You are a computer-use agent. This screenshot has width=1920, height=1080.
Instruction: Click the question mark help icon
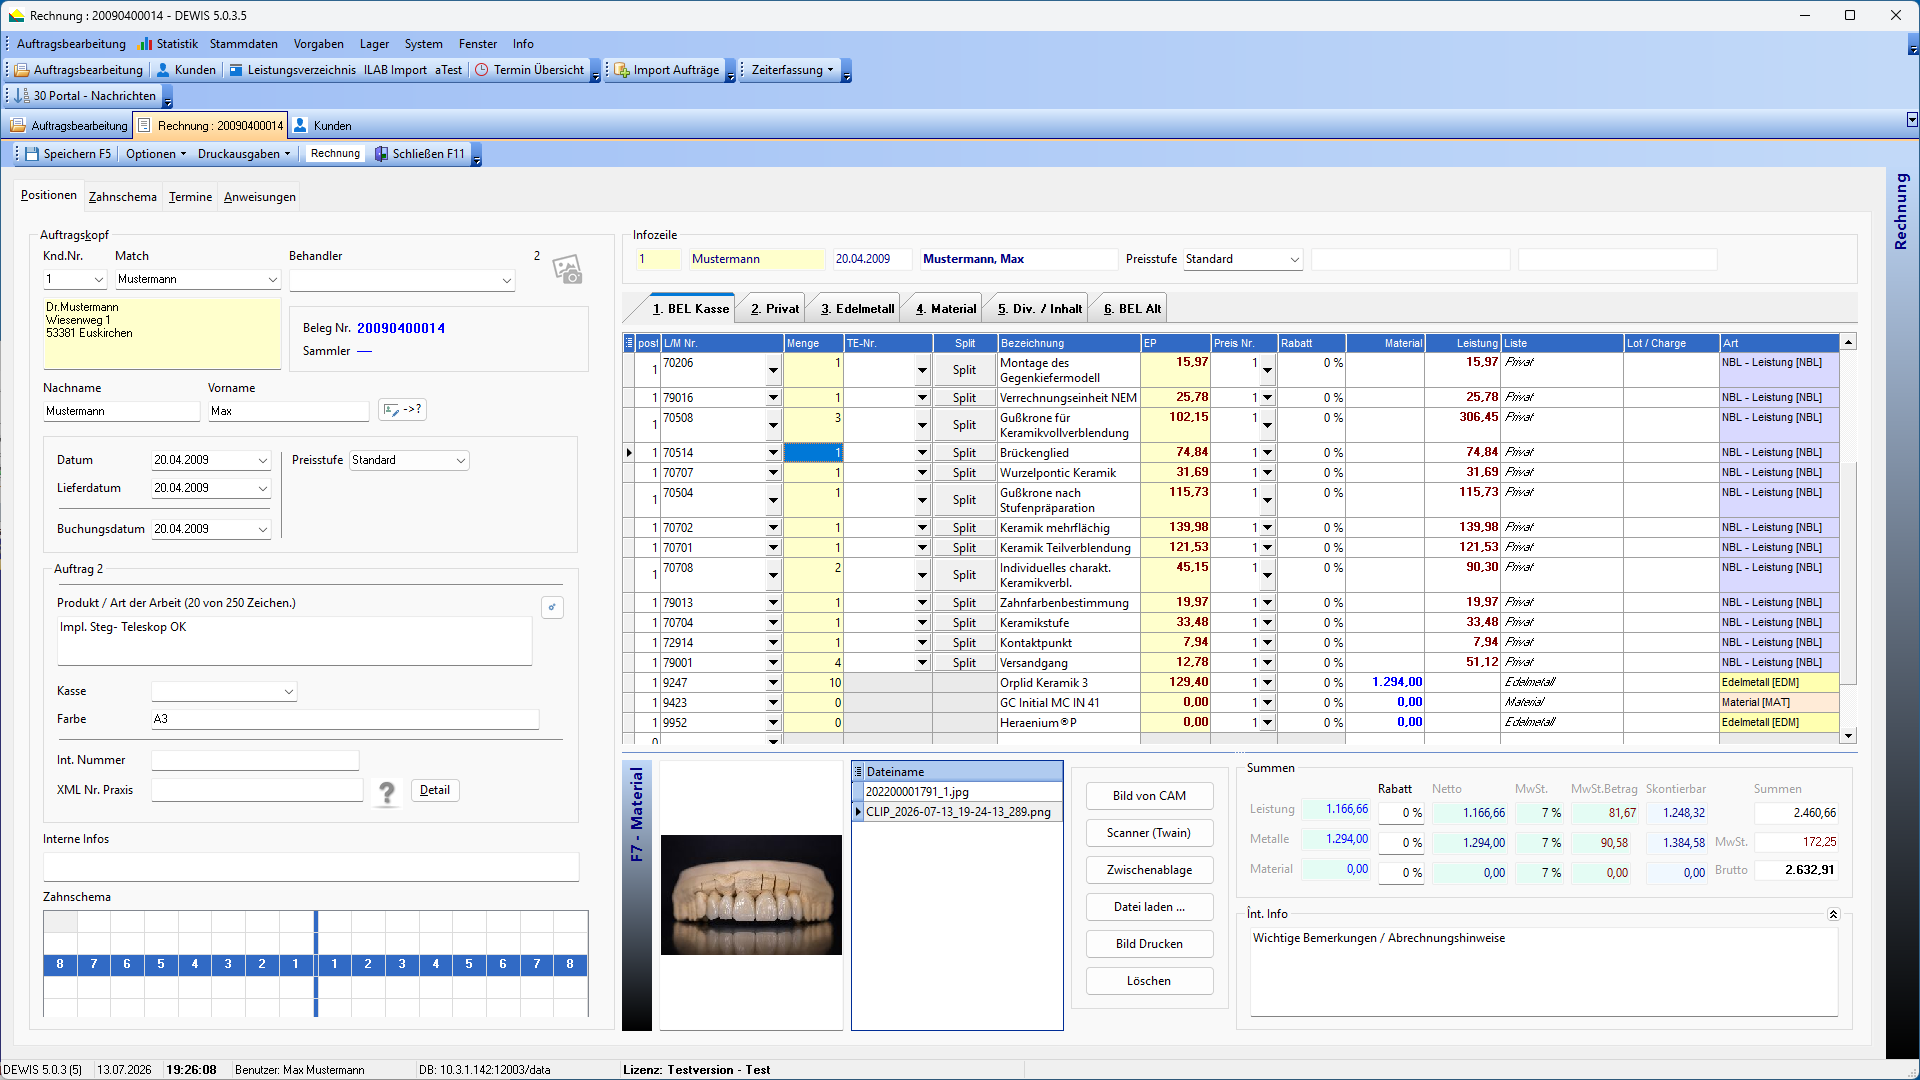pyautogui.click(x=386, y=793)
